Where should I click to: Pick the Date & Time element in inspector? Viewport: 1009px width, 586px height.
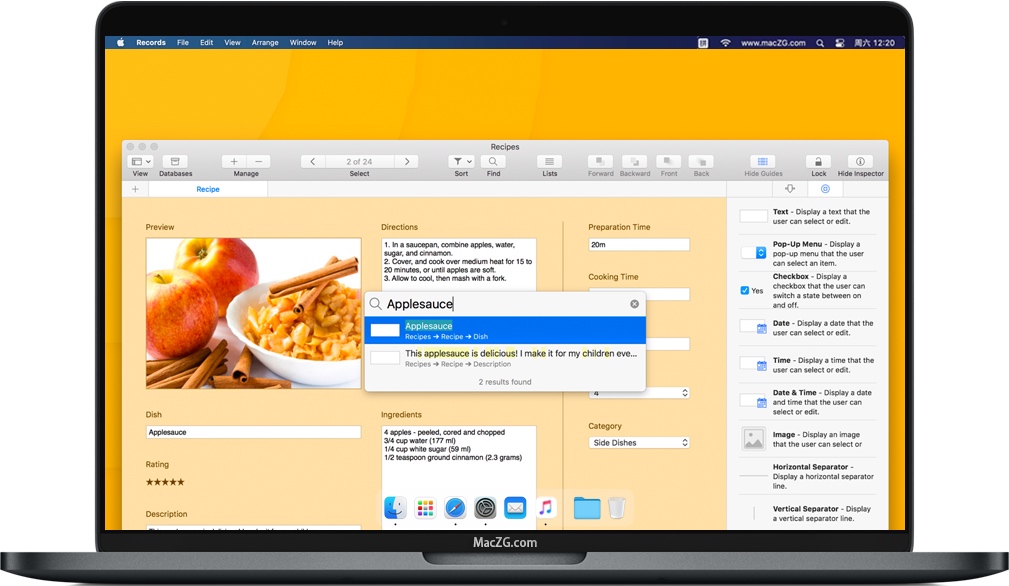tap(809, 402)
